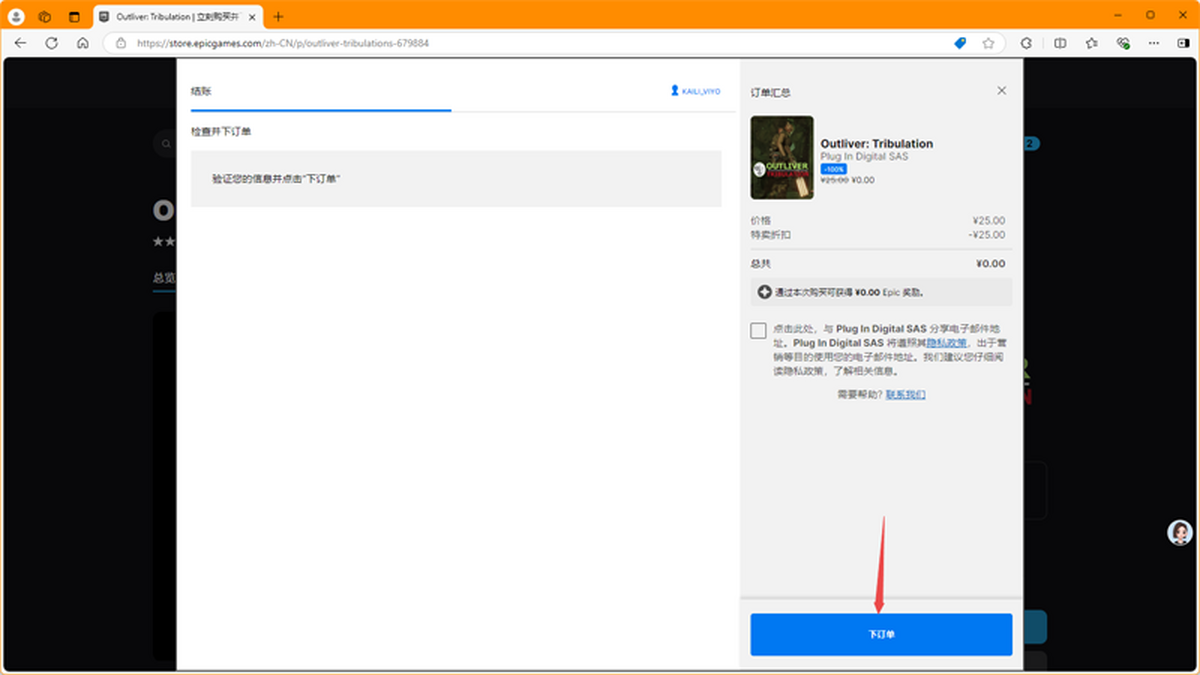
Task: Open the tab actions menu icon
Action: coord(74,16)
